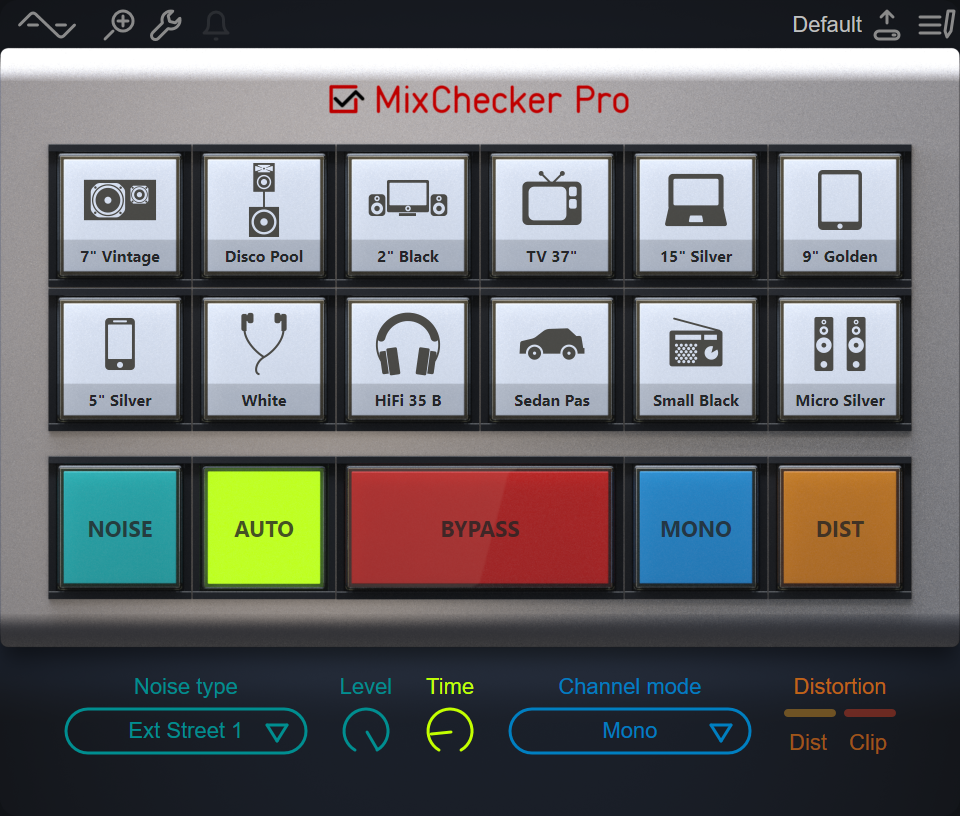960x816 pixels.
Task: Click the Time knob
Action: click(450, 730)
